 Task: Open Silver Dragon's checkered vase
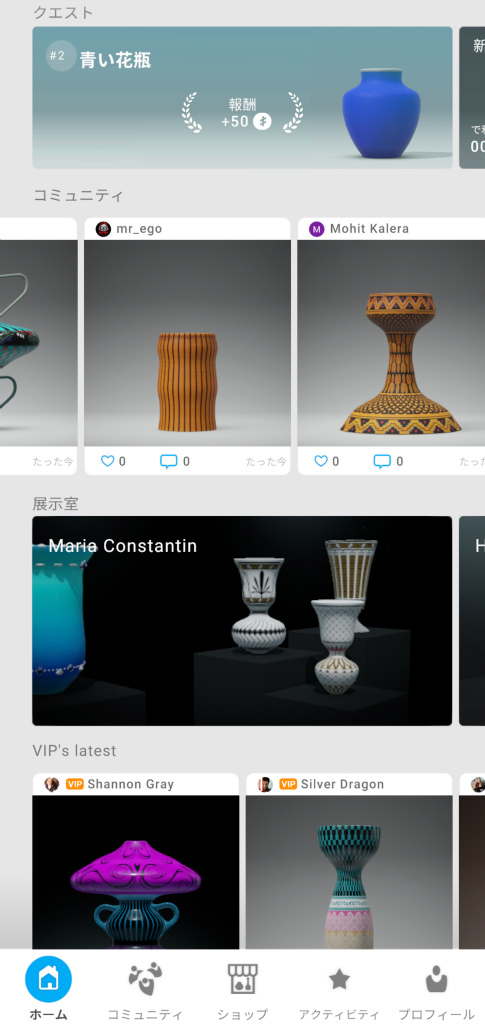click(349, 872)
